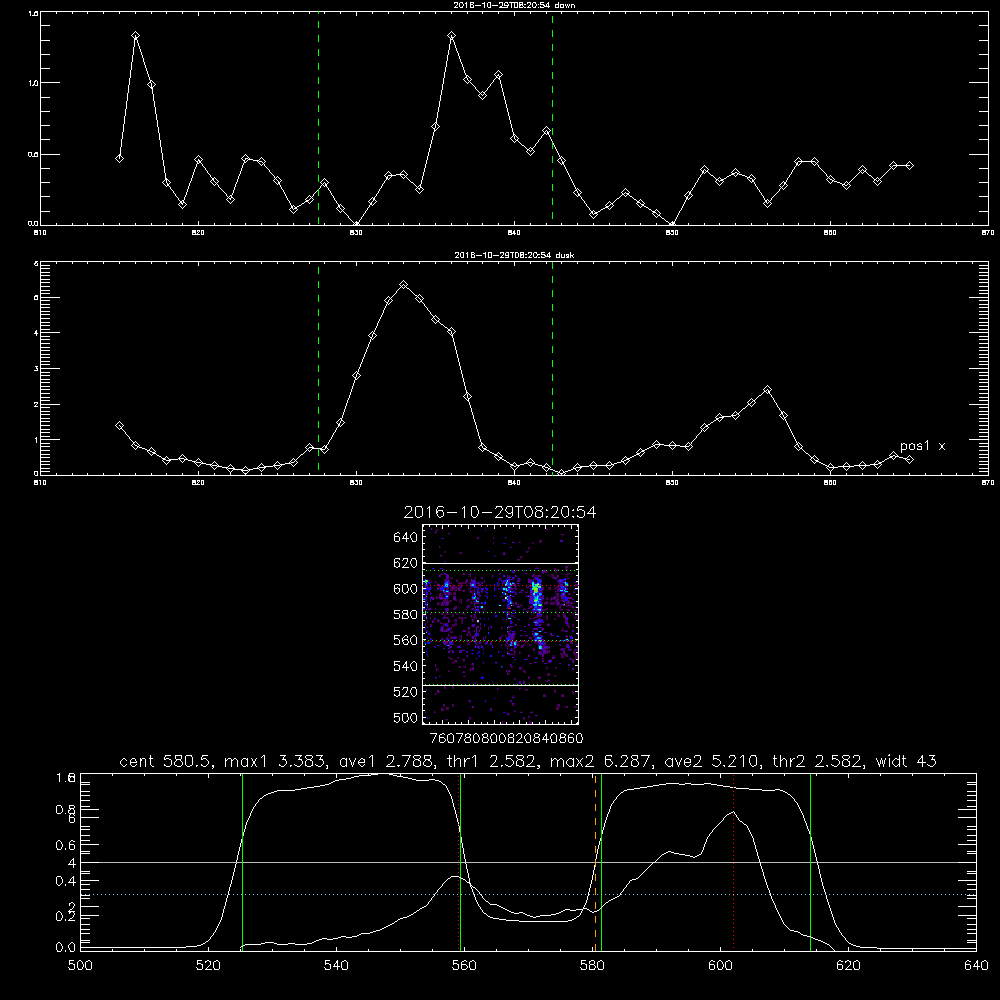1000x1000 pixels.
Task: Select the 'thr2 2.582' text
Action: click(x=818, y=761)
